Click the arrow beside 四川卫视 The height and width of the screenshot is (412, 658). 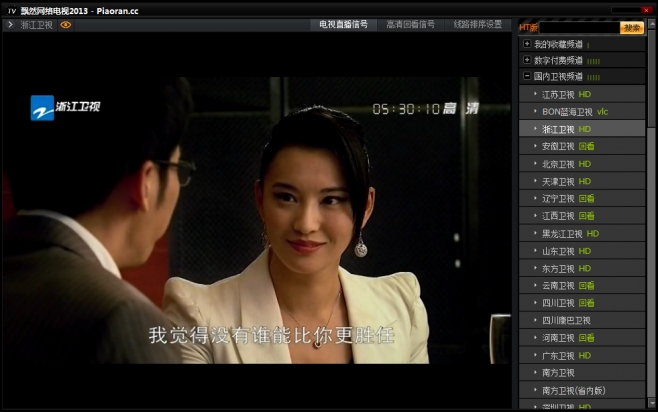tap(535, 302)
